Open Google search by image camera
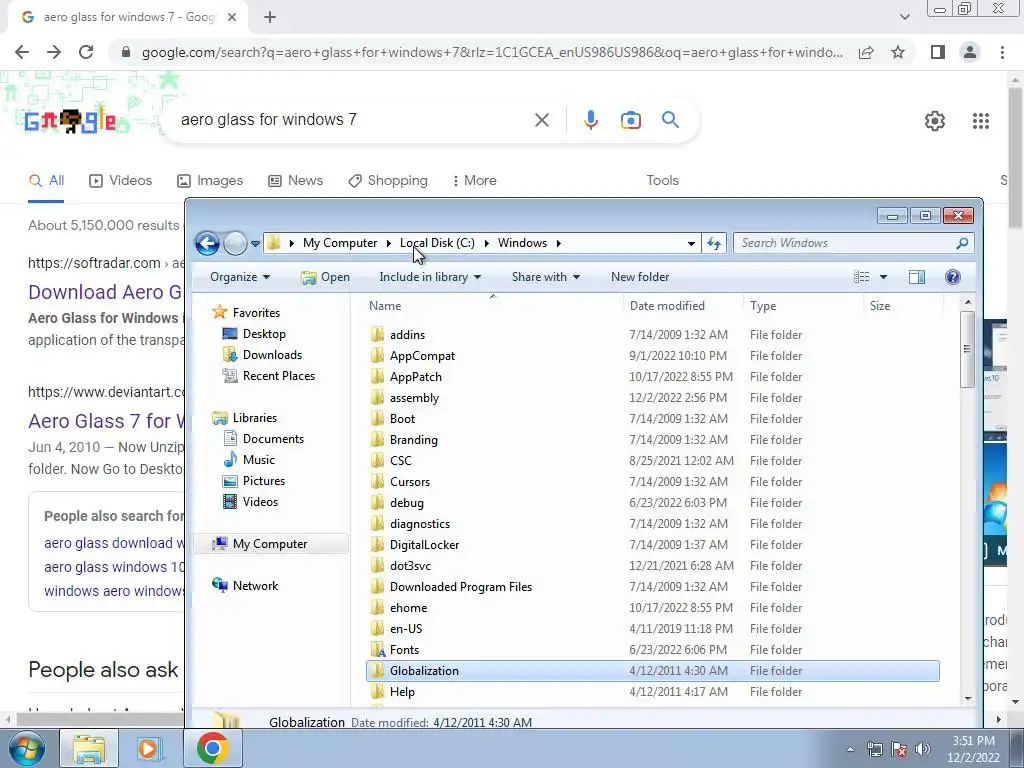This screenshot has height=768, width=1024. point(630,120)
